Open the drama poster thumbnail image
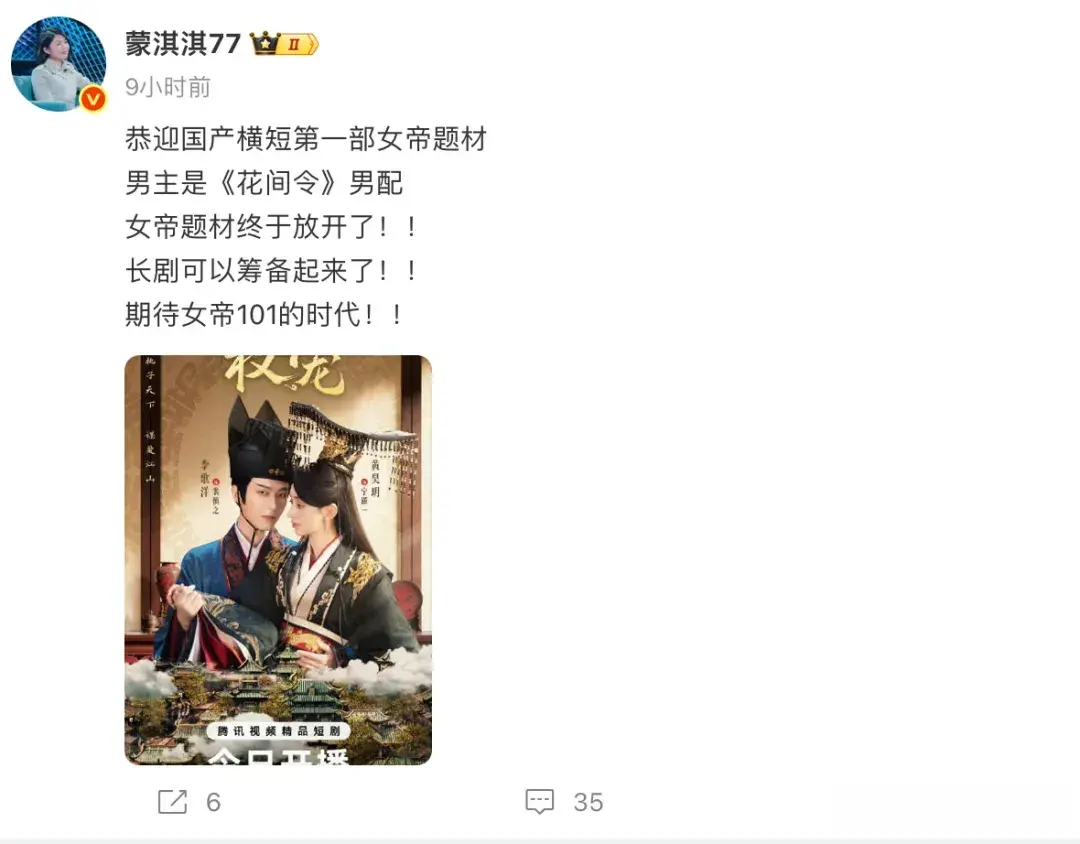Screen dimensions: 1080x844 click(x=278, y=560)
